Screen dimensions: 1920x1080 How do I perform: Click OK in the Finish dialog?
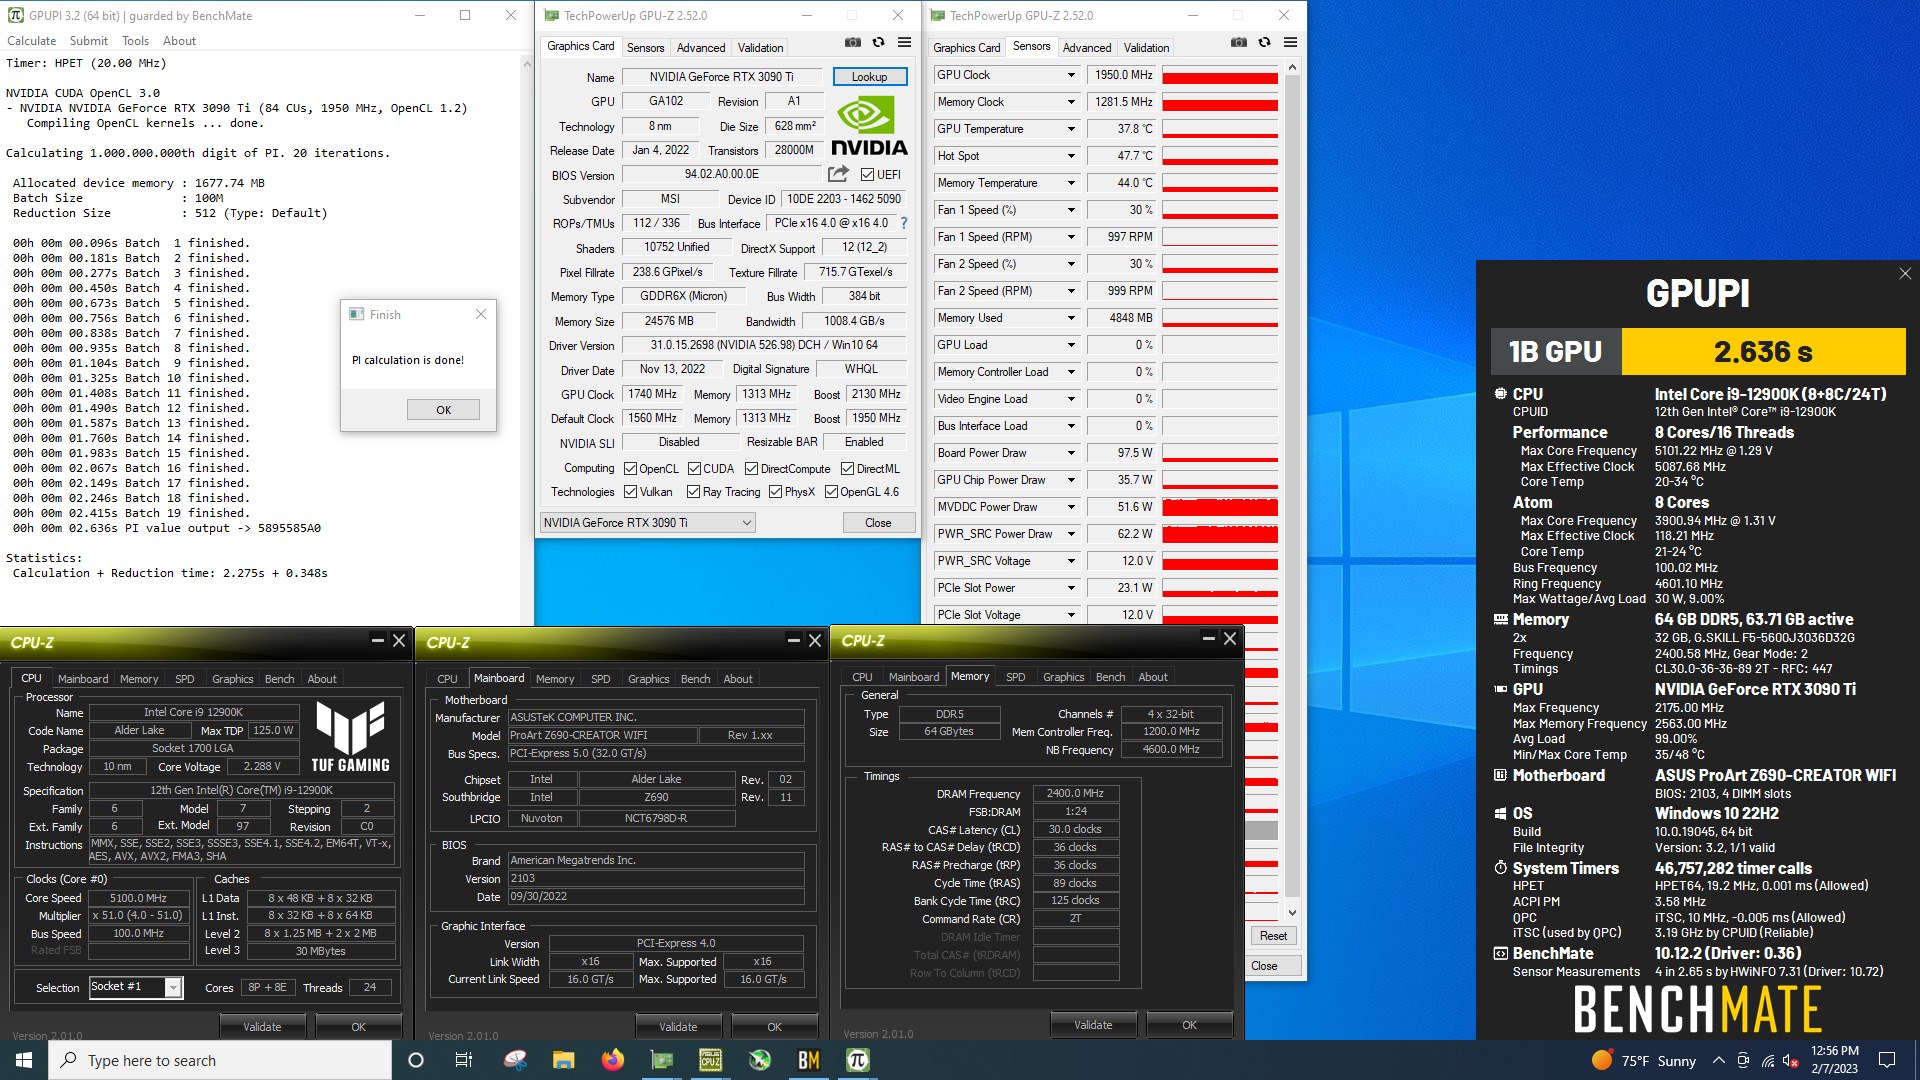pos(443,410)
